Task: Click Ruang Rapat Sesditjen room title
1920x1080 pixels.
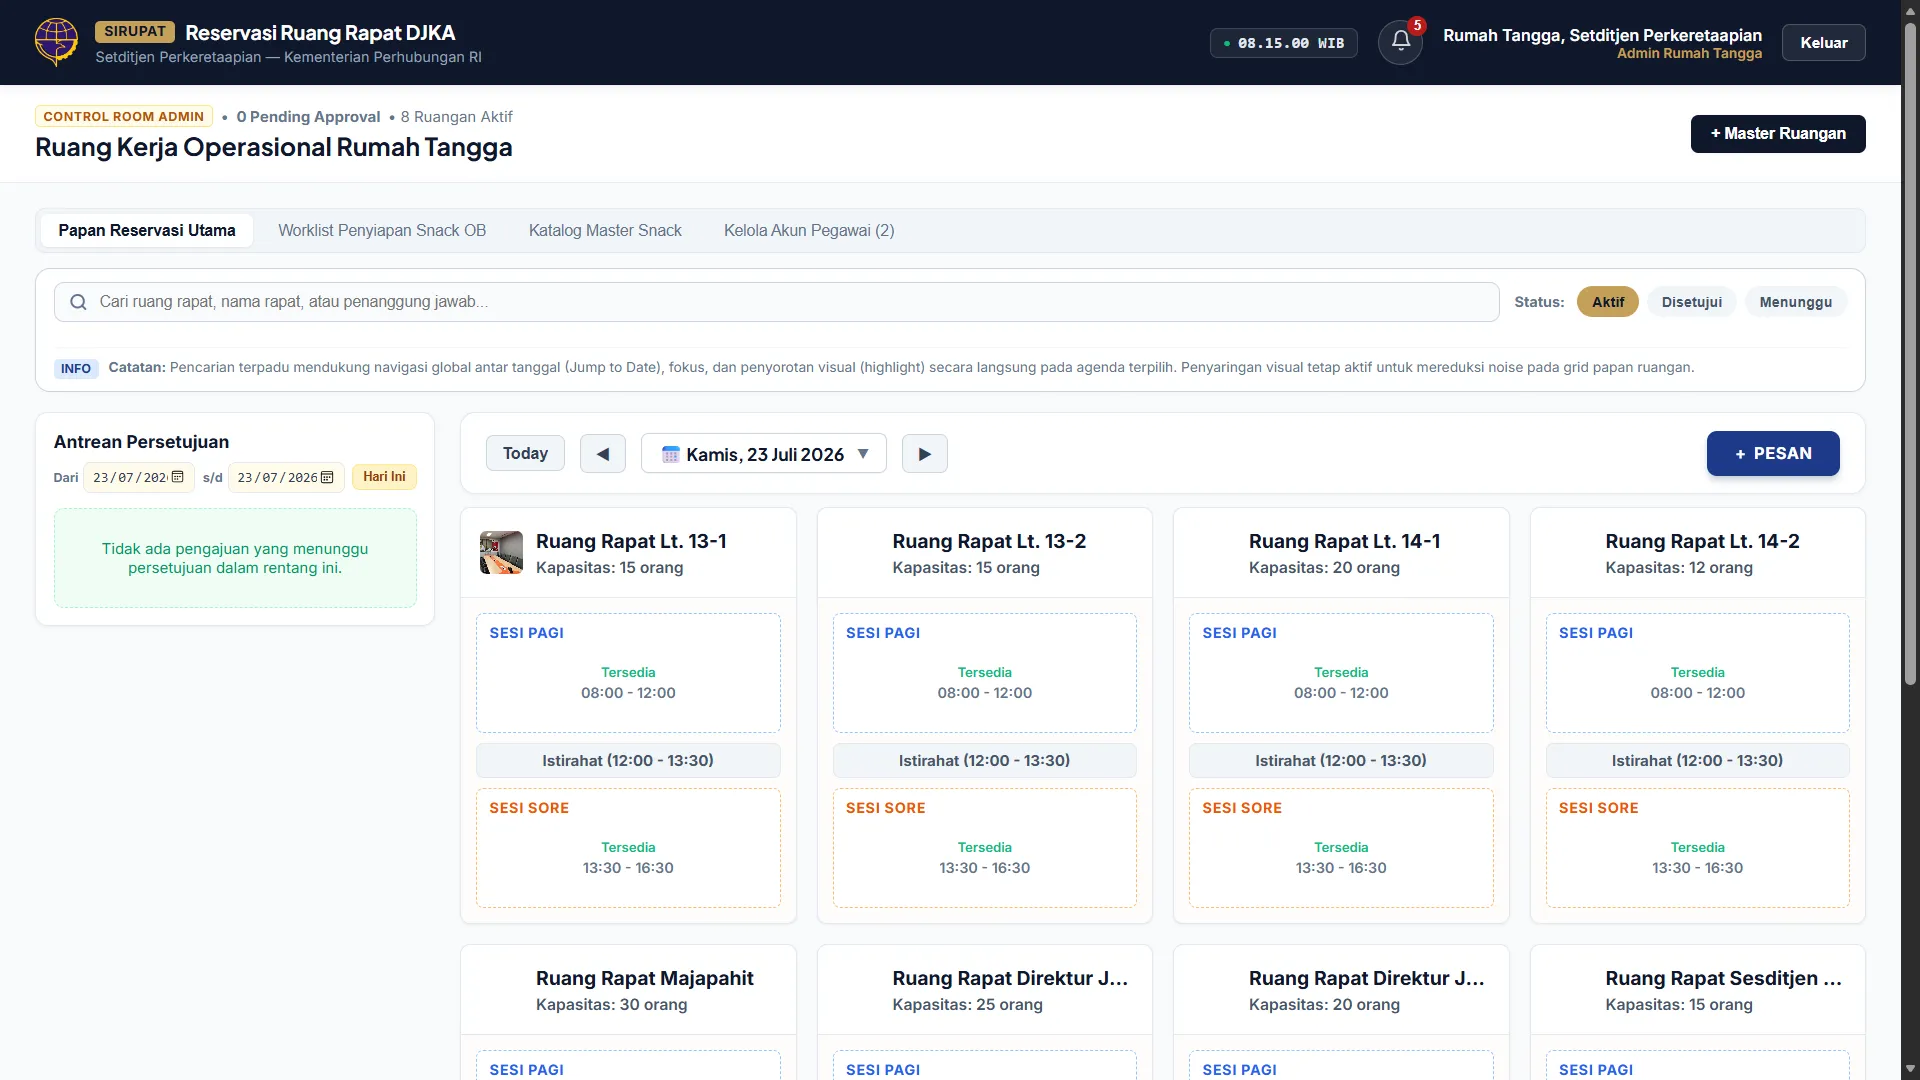Action: pos(1723,978)
